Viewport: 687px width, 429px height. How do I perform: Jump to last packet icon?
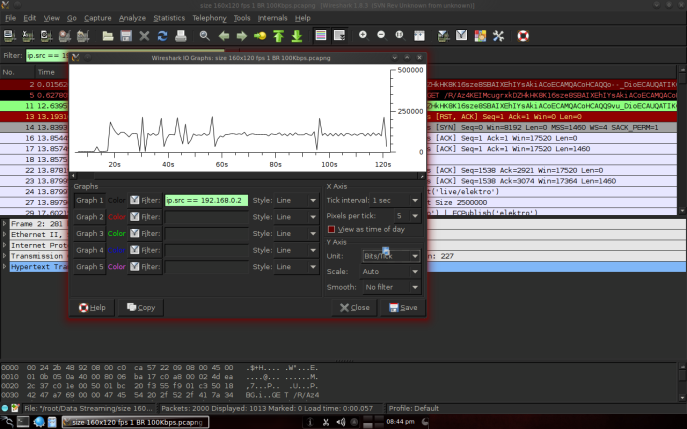coord(297,35)
